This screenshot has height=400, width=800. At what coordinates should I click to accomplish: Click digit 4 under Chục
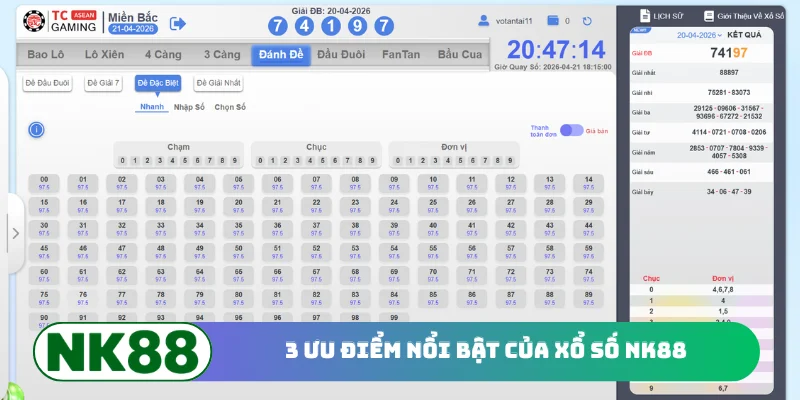pos(310,161)
